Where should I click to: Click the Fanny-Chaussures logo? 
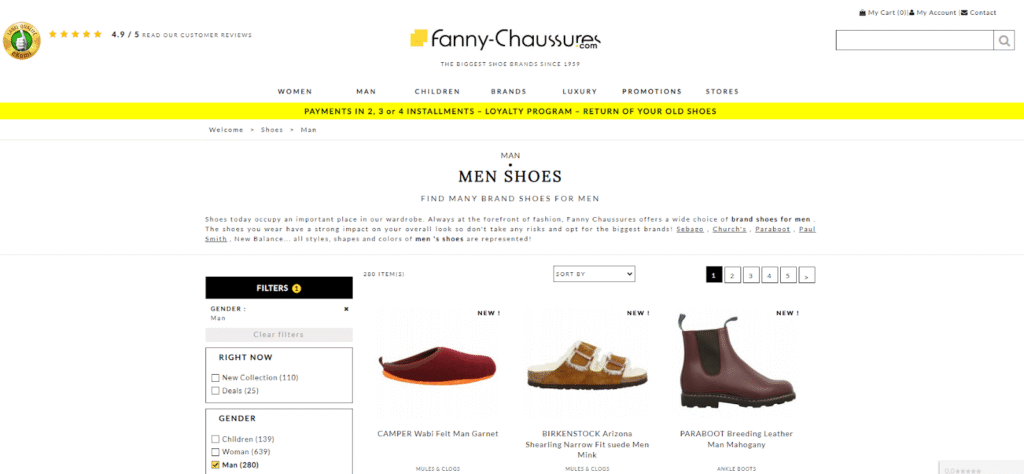[x=505, y=40]
